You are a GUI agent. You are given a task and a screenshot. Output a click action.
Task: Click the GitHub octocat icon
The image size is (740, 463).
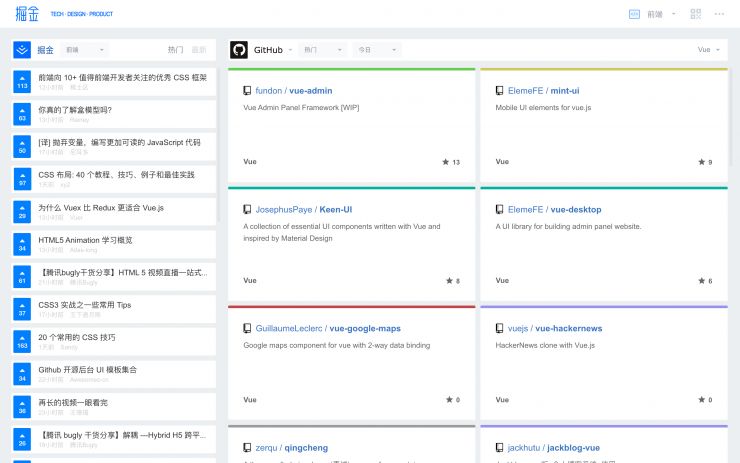239,50
